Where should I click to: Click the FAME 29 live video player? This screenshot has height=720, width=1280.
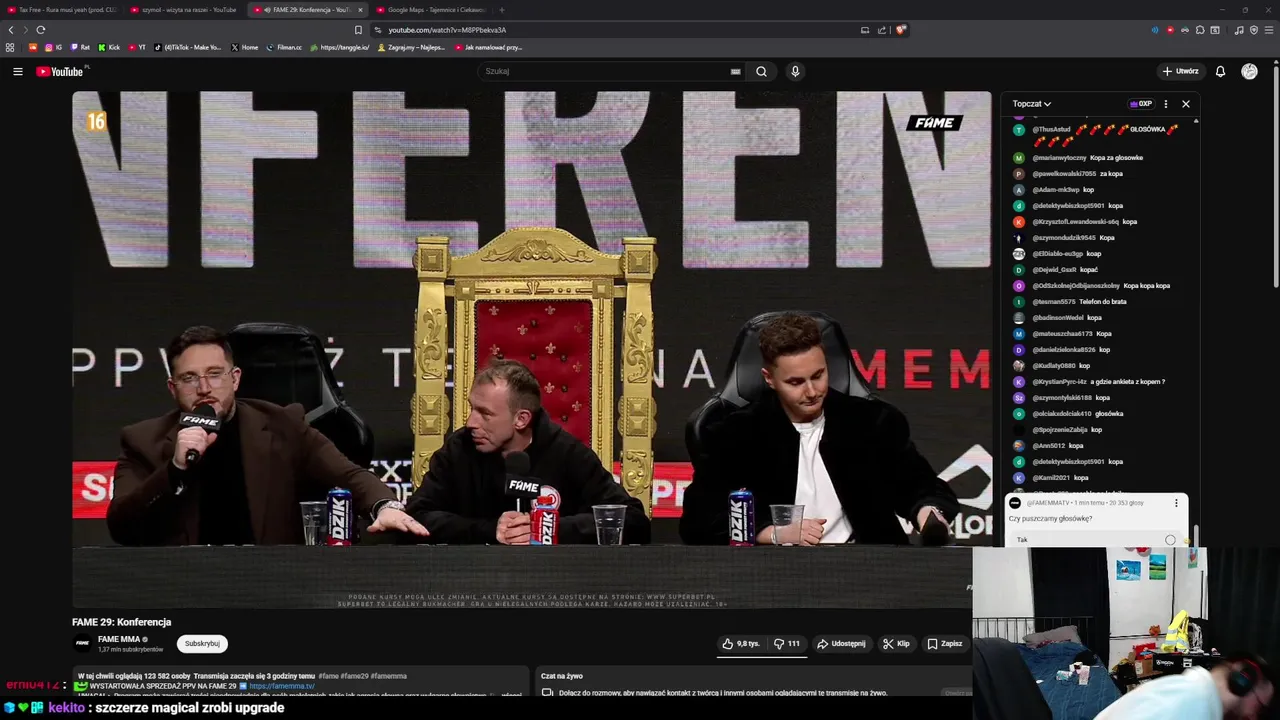[531, 350]
